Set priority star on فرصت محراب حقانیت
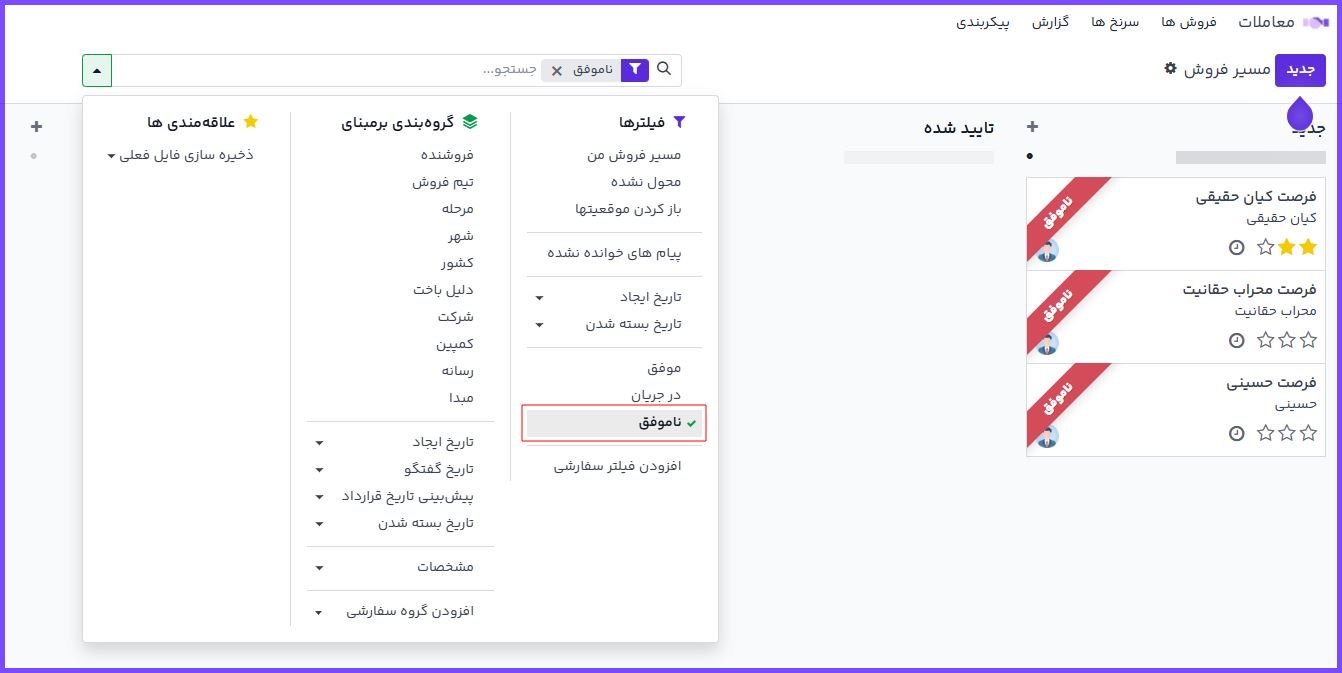 click(x=1307, y=340)
